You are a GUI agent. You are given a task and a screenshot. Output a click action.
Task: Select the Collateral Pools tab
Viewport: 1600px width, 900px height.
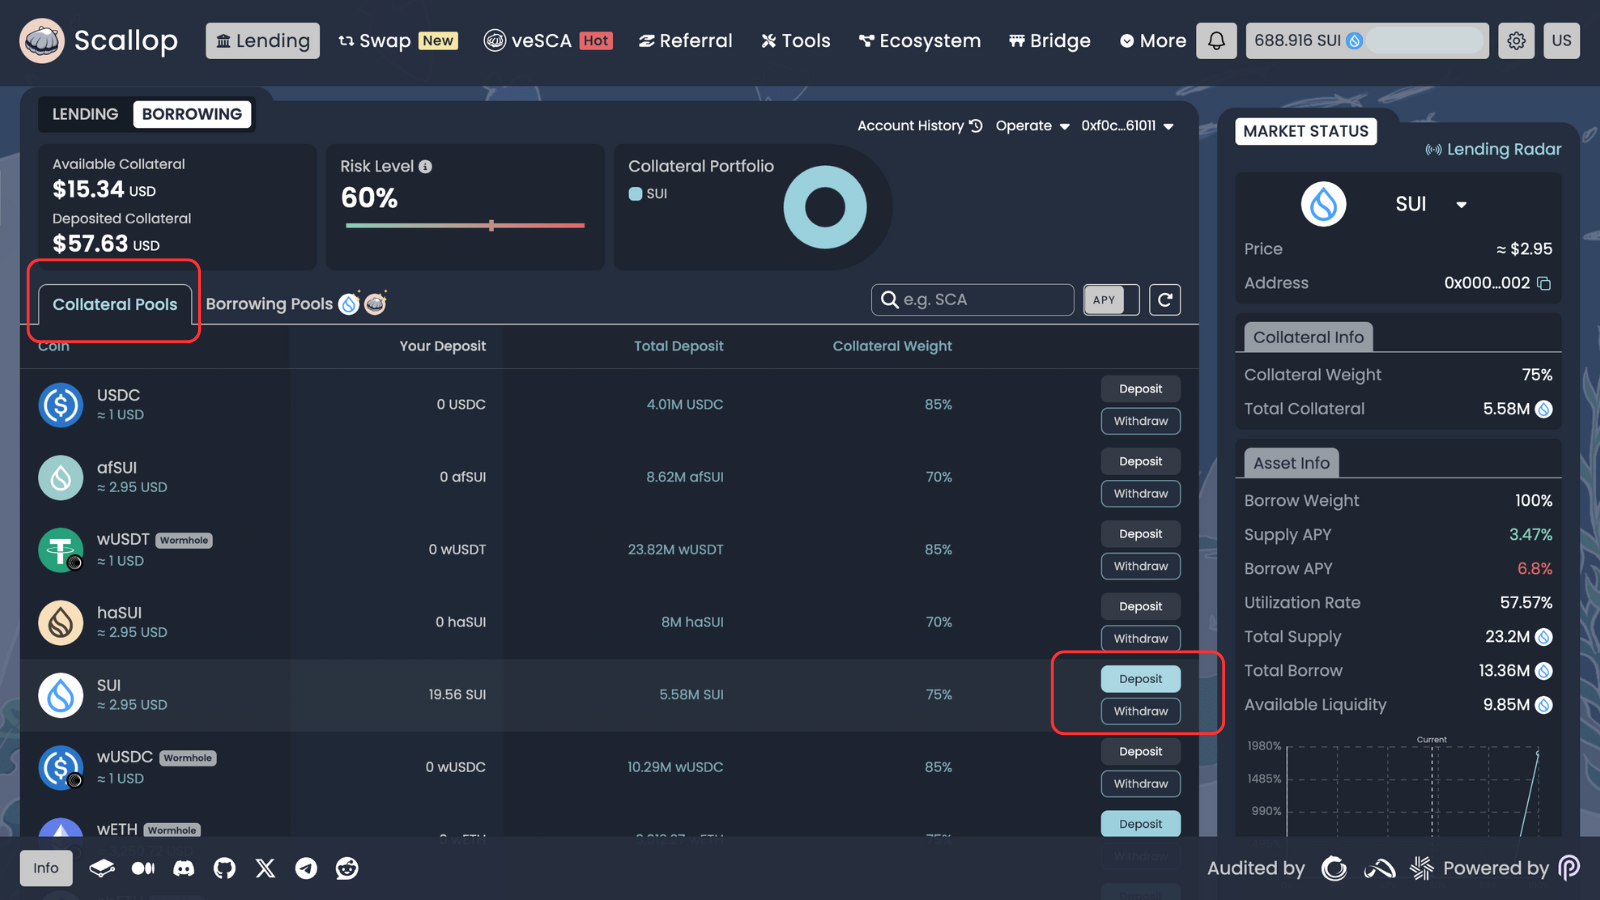point(115,304)
